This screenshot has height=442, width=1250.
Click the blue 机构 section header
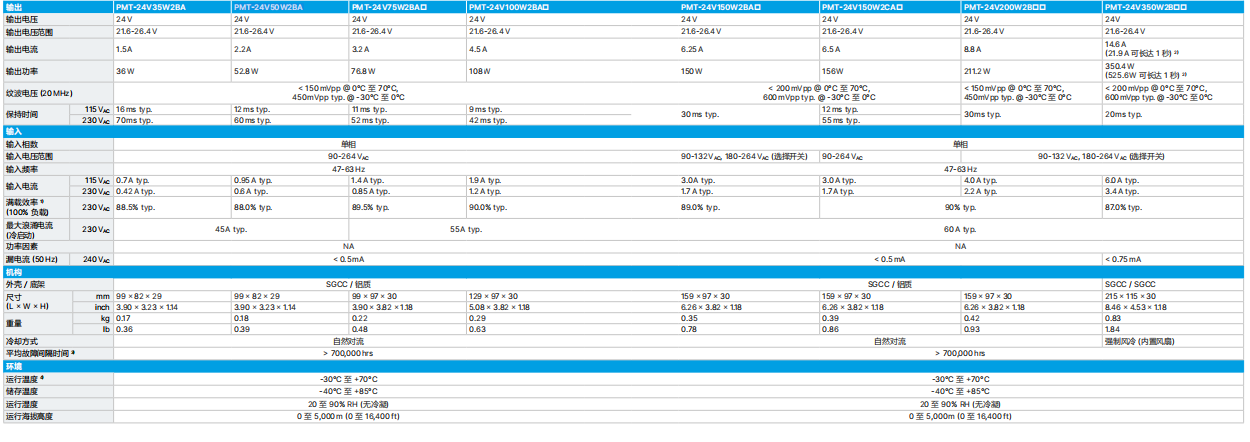tap(14, 271)
